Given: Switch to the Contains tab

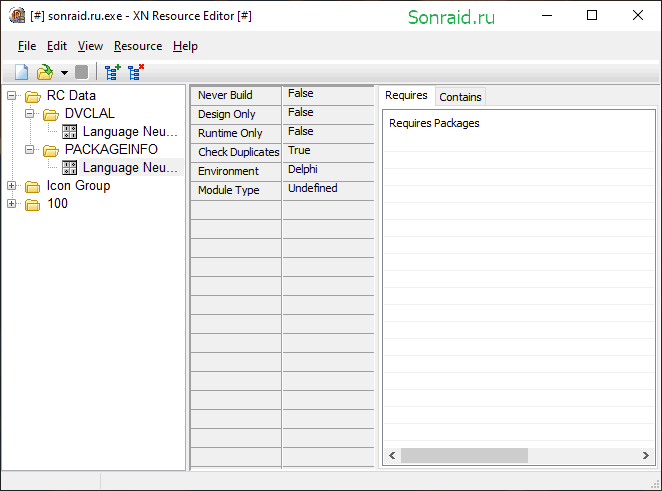Looking at the screenshot, I should tap(460, 97).
